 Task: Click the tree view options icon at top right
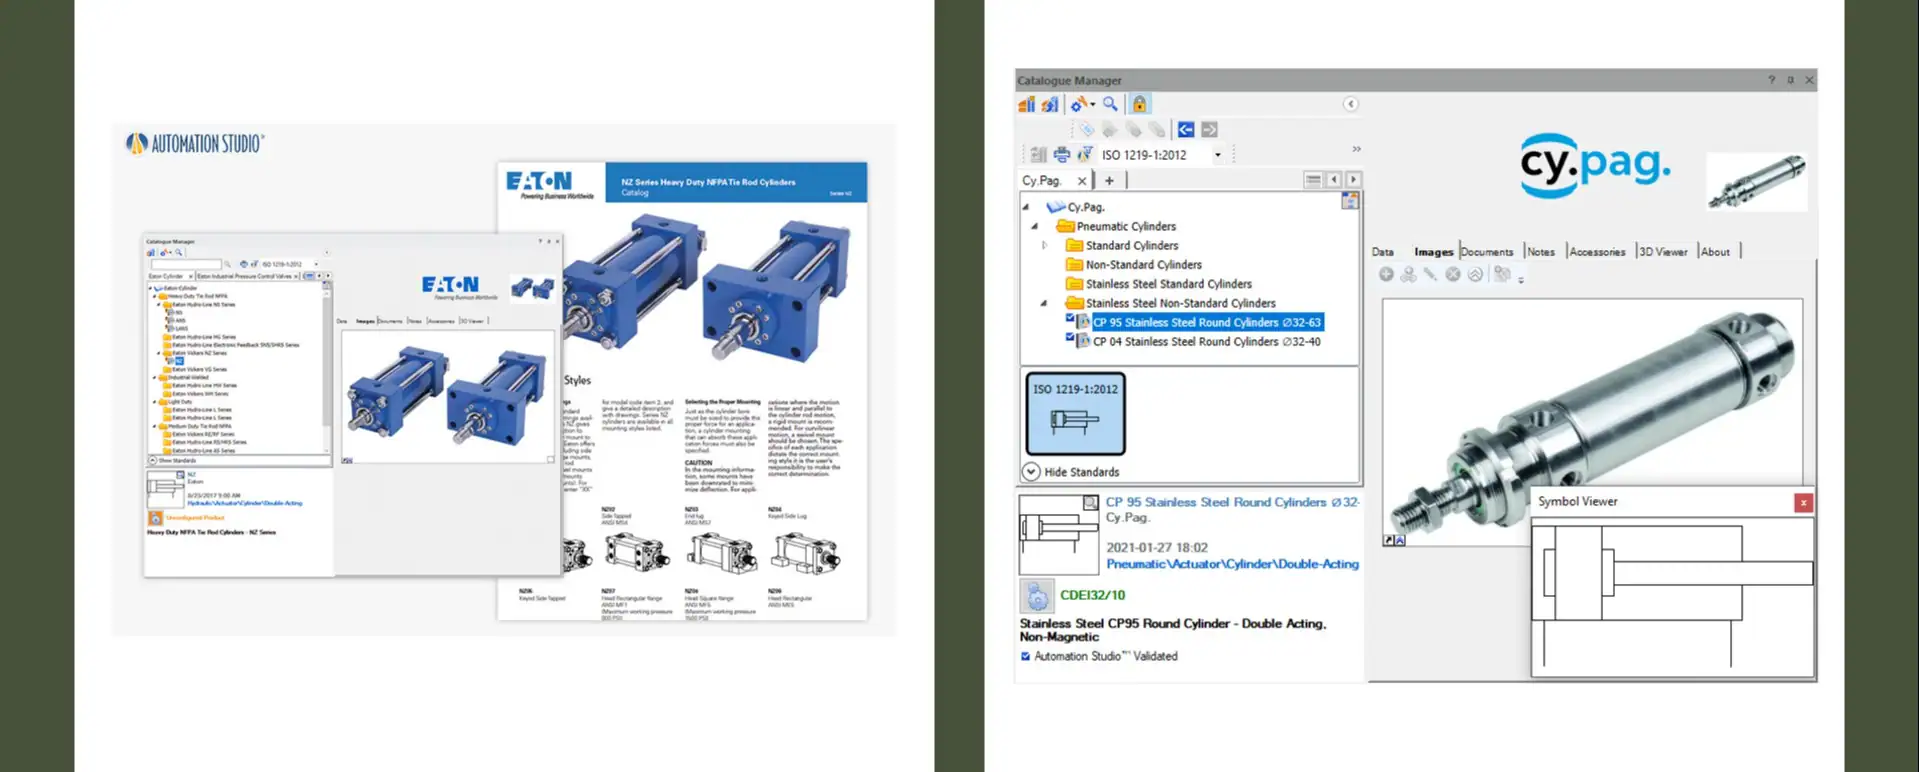click(1350, 201)
